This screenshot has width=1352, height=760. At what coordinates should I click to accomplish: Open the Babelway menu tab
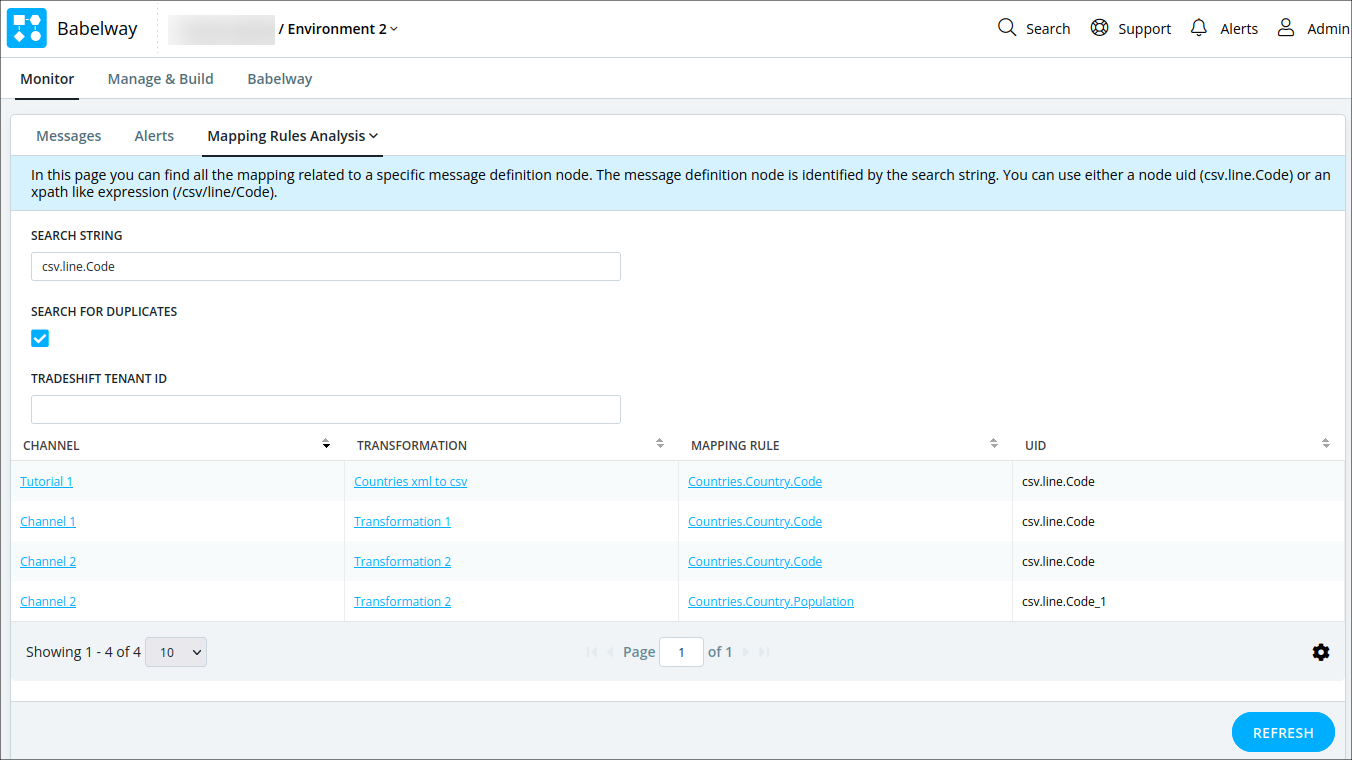pyautogui.click(x=280, y=79)
